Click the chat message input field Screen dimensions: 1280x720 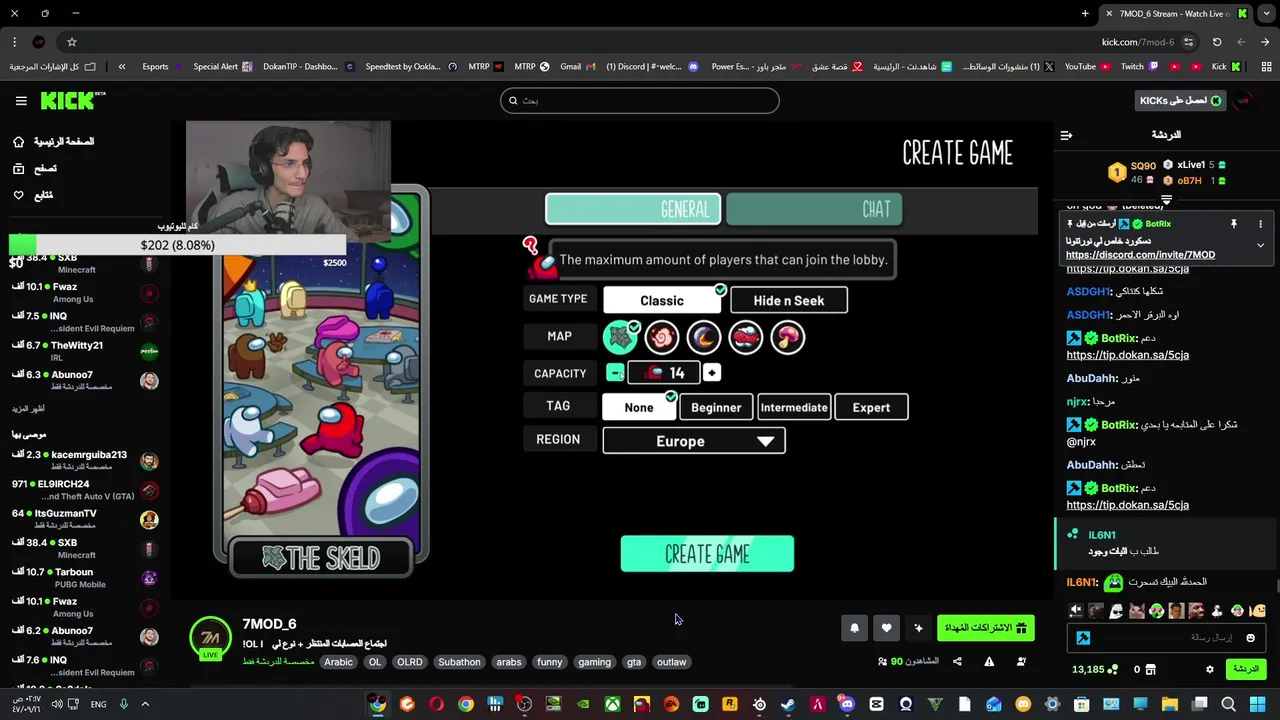click(1166, 638)
